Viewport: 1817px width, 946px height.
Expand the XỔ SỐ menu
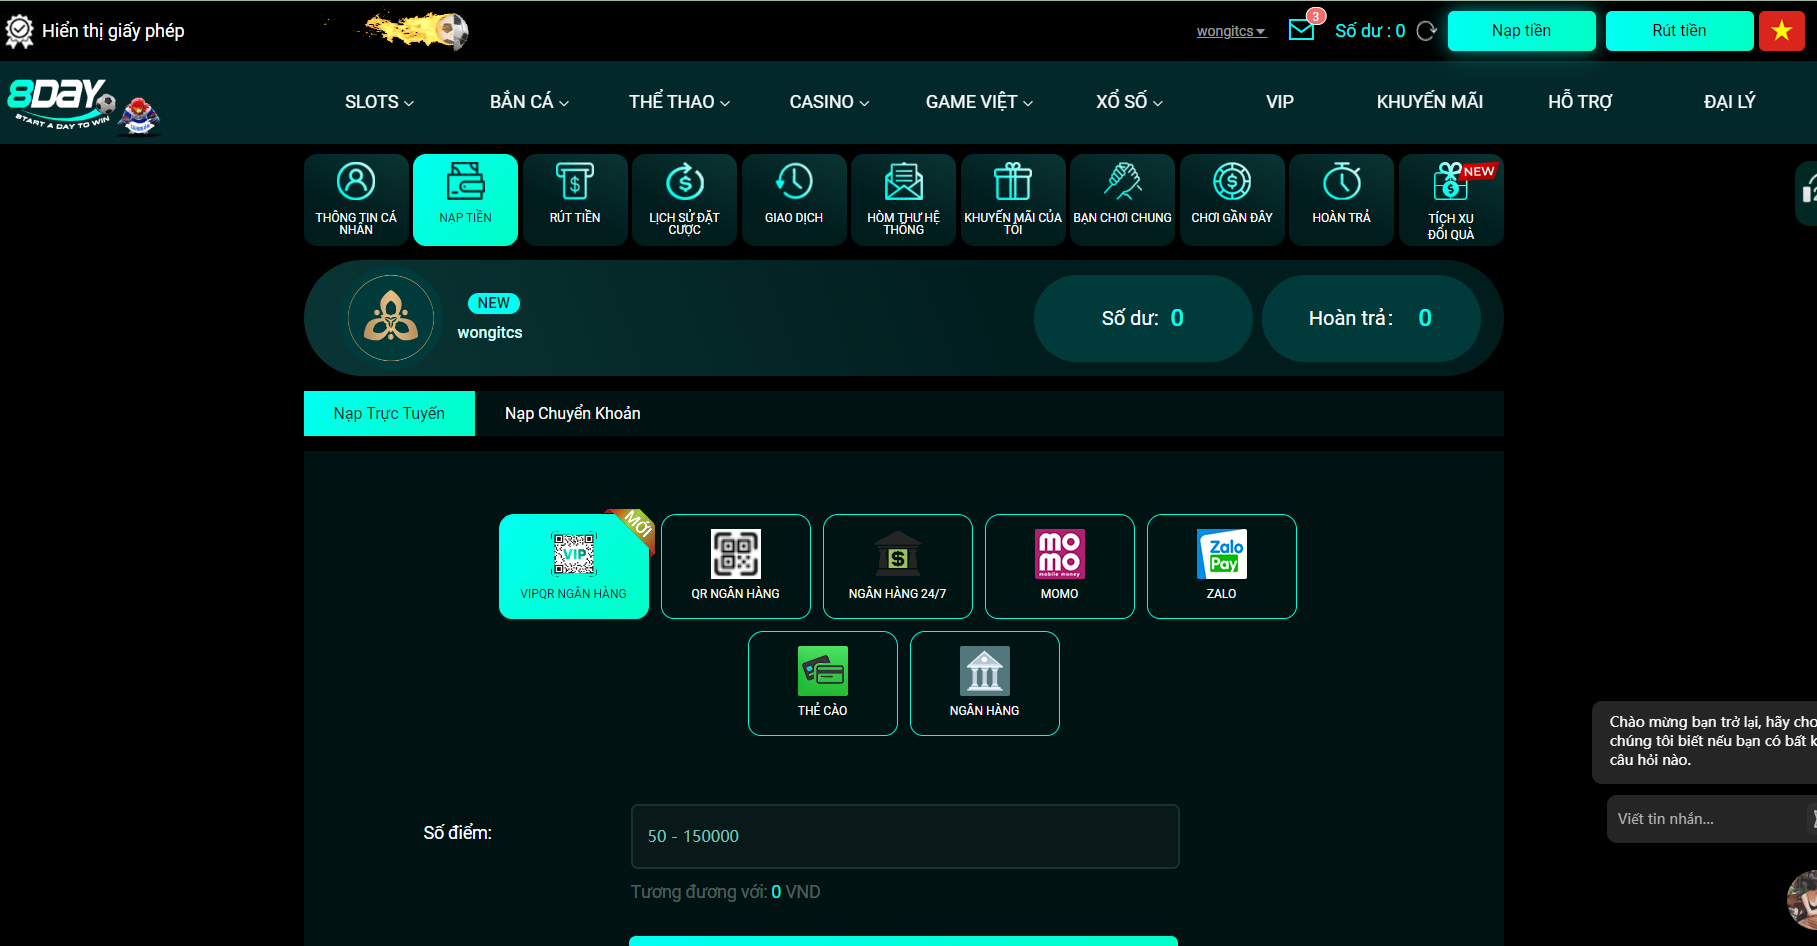1129,102
